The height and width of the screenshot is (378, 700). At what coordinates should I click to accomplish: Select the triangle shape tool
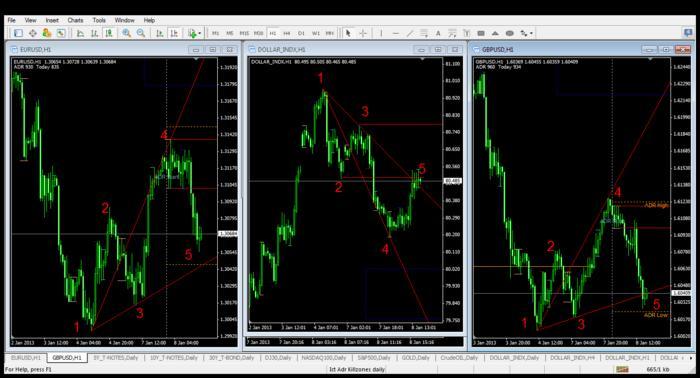[495, 33]
